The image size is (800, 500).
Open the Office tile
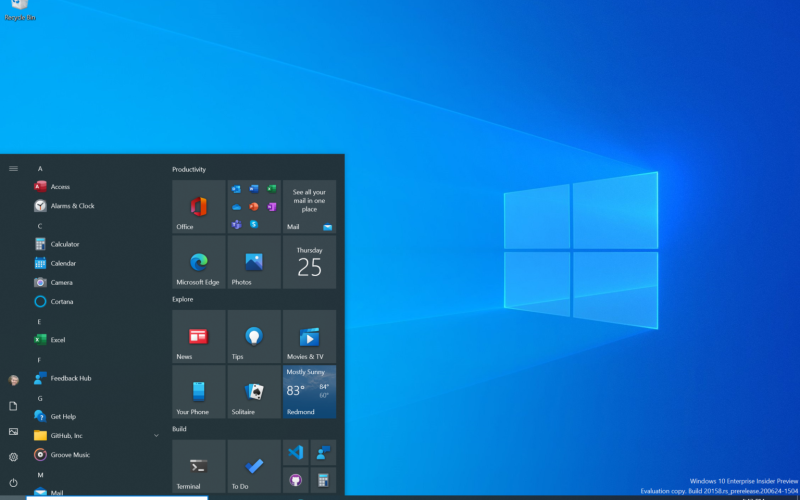tap(198, 207)
